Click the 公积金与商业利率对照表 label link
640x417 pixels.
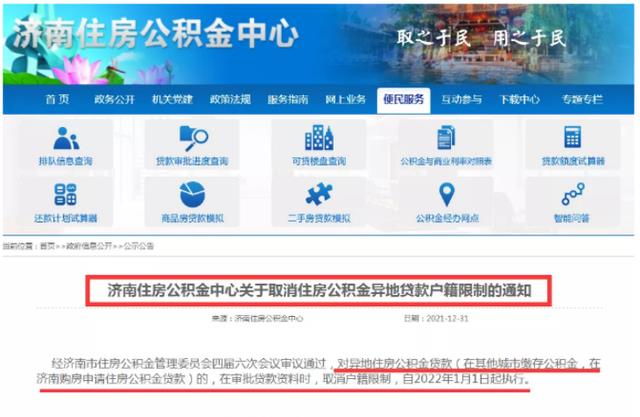pyautogui.click(x=446, y=161)
